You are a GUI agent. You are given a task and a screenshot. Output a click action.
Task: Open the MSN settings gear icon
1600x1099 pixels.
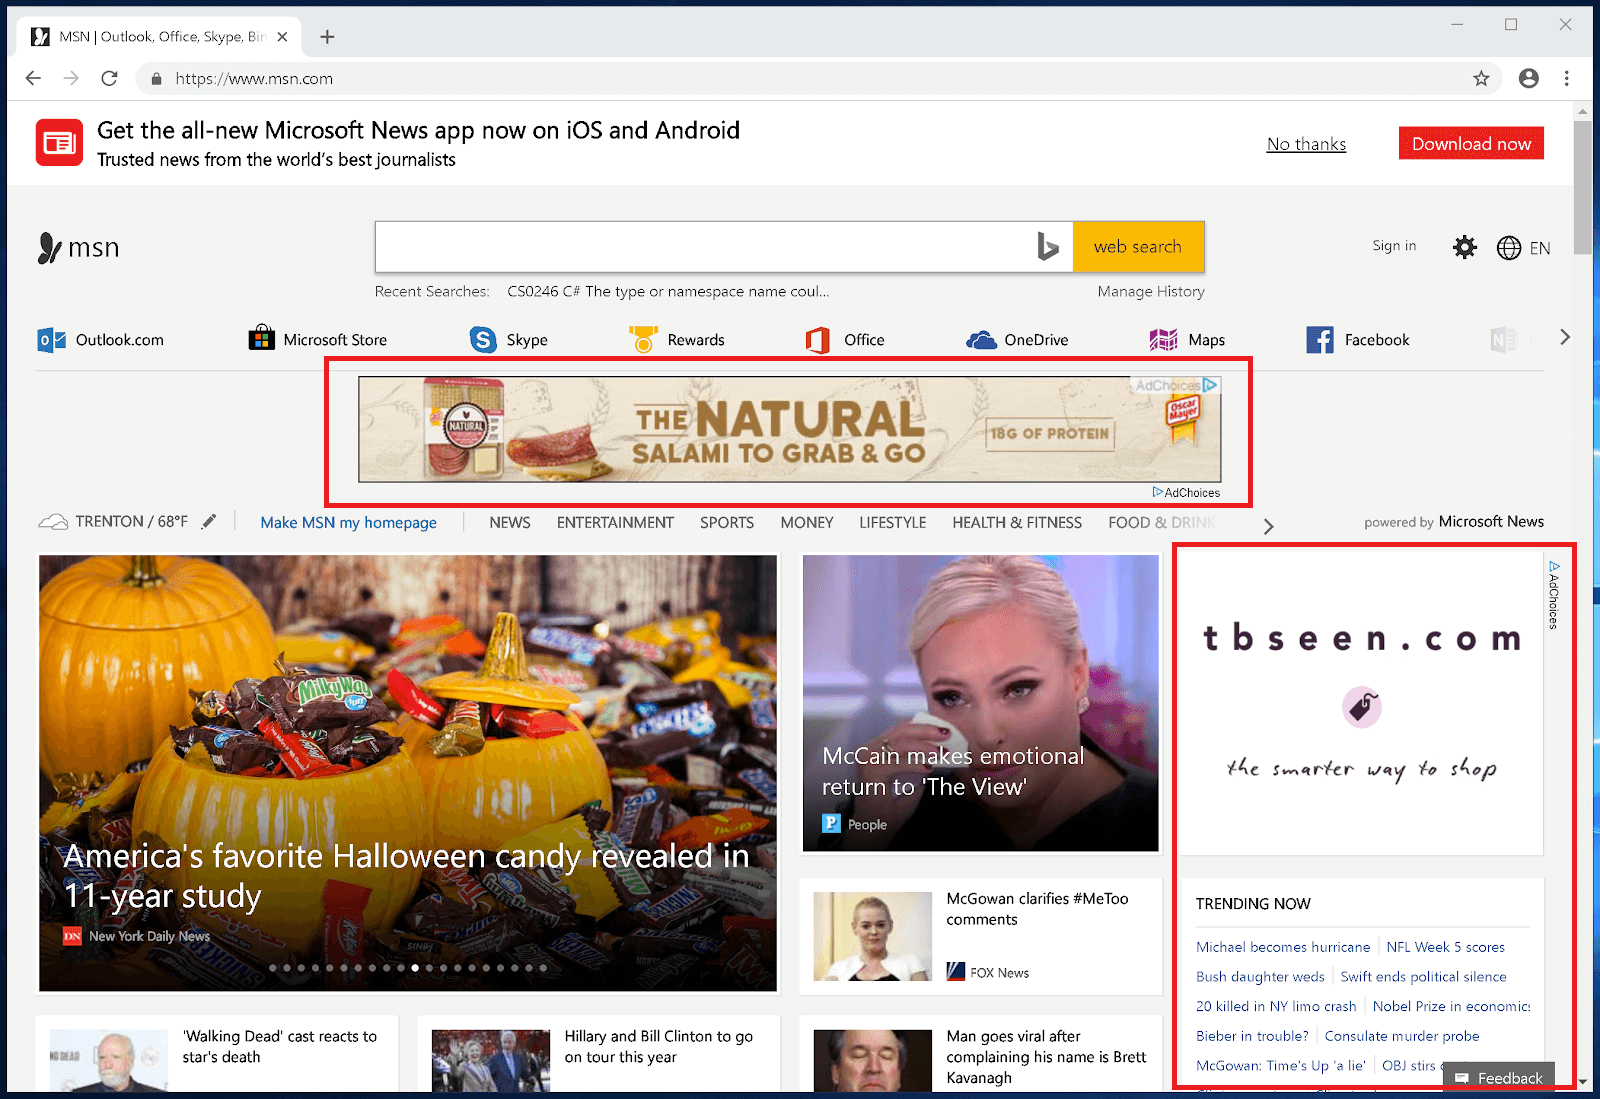click(x=1464, y=246)
